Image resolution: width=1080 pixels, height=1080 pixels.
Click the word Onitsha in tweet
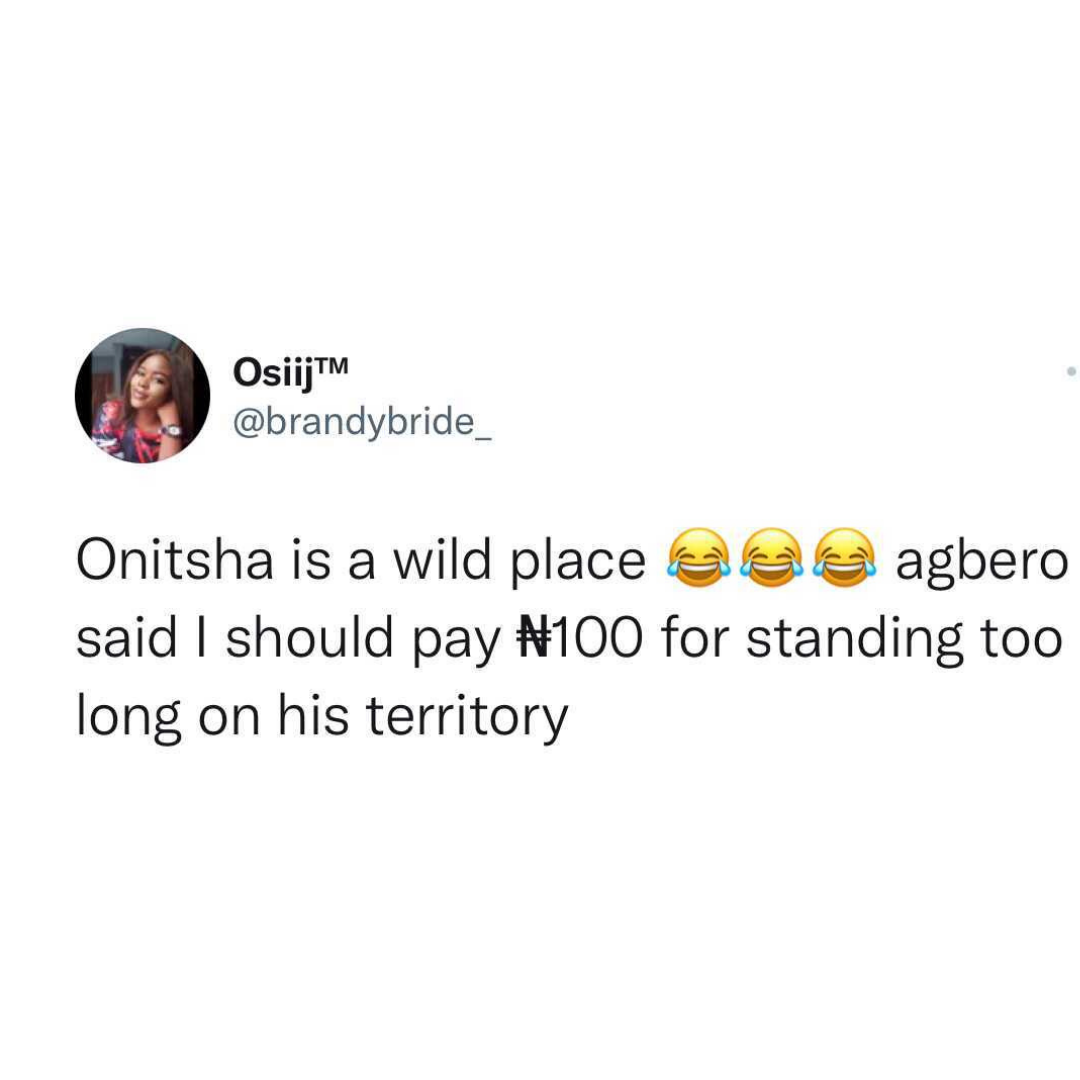tap(175, 559)
